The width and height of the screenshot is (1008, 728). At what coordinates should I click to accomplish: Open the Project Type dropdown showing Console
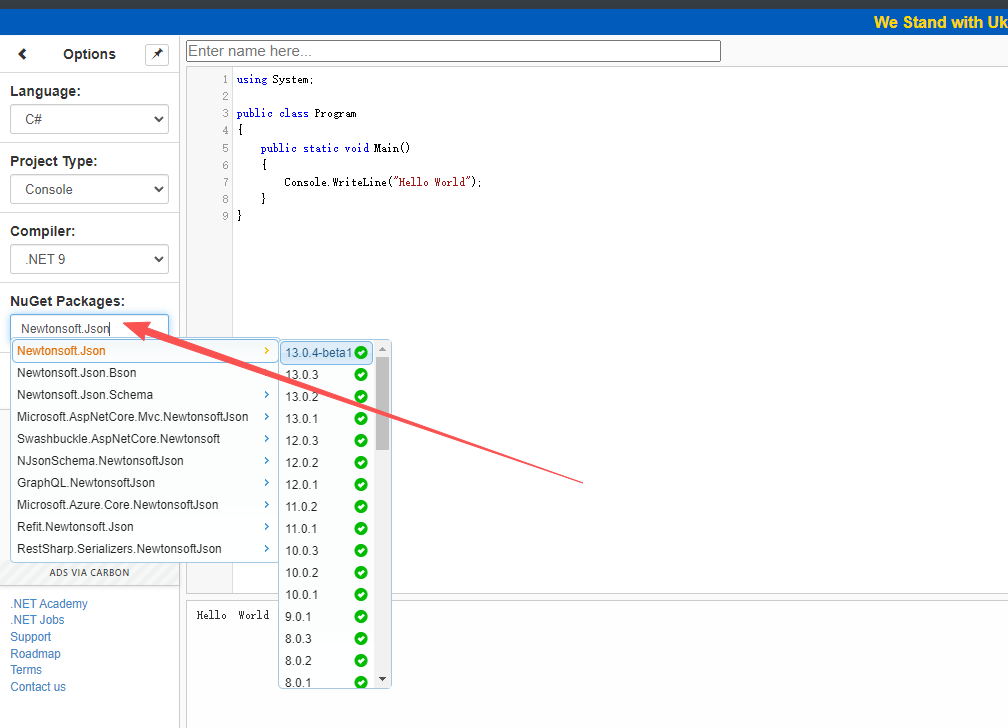(x=89, y=189)
